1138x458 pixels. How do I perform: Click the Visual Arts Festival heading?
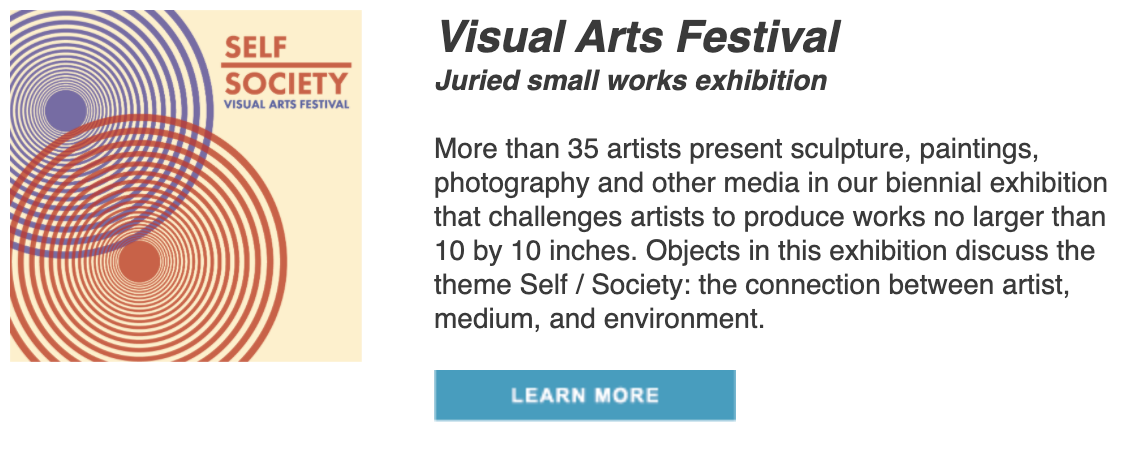[639, 36]
